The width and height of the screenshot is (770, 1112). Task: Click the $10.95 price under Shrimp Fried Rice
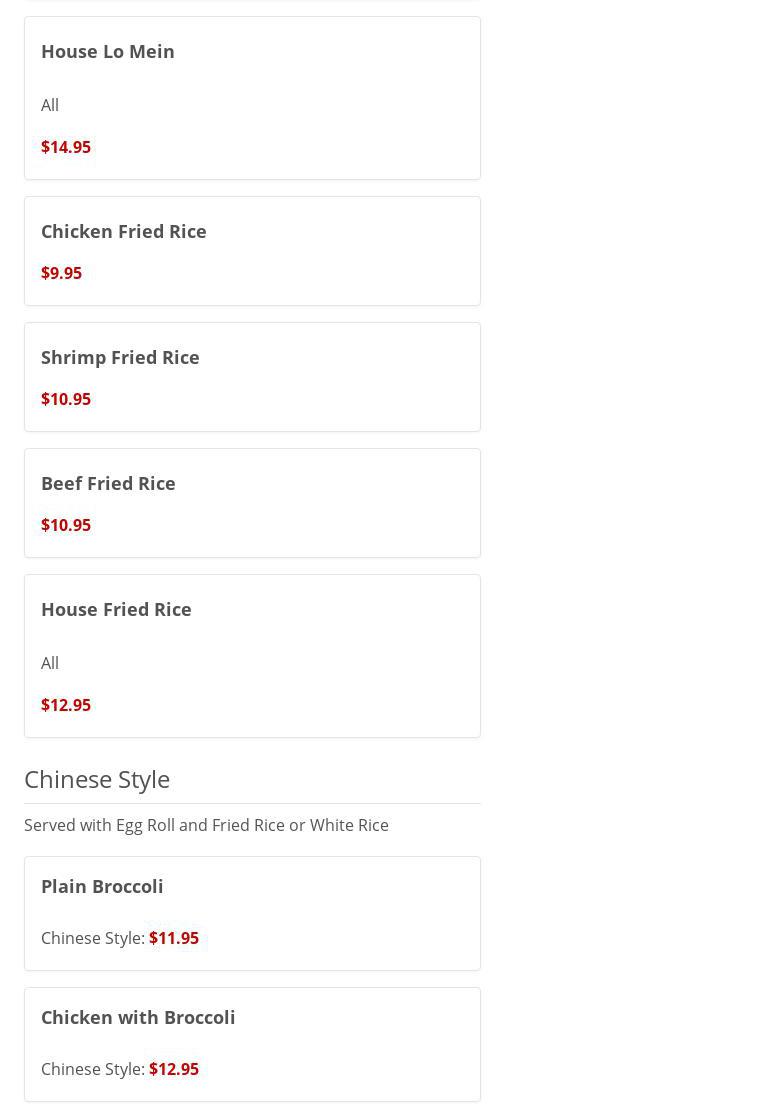(66, 399)
